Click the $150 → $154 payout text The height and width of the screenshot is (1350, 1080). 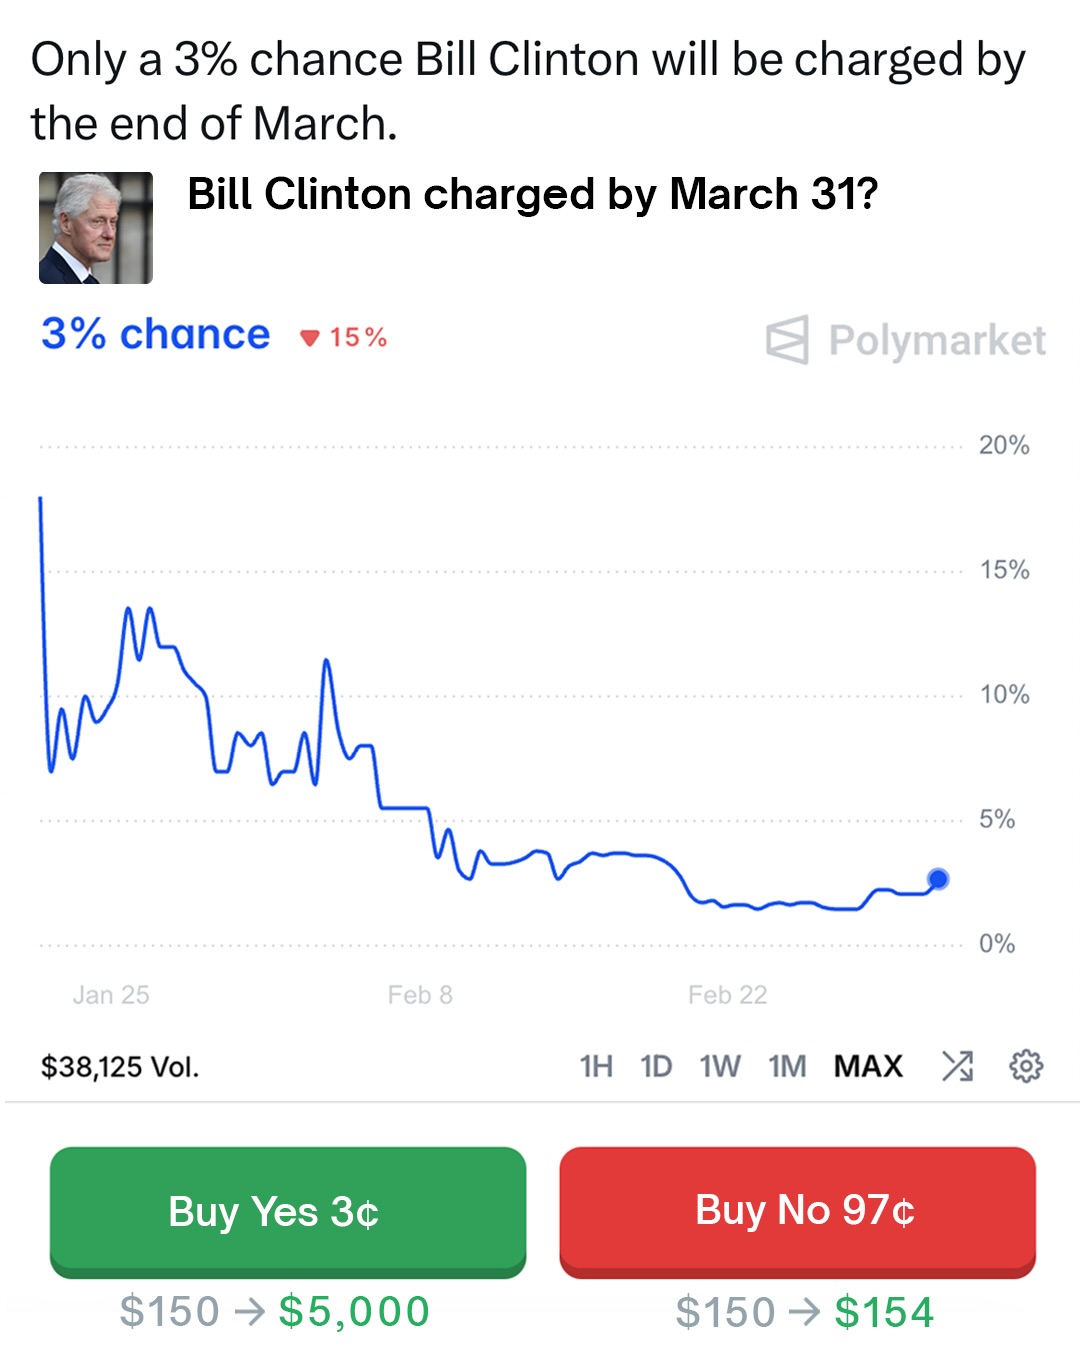coord(804,1312)
